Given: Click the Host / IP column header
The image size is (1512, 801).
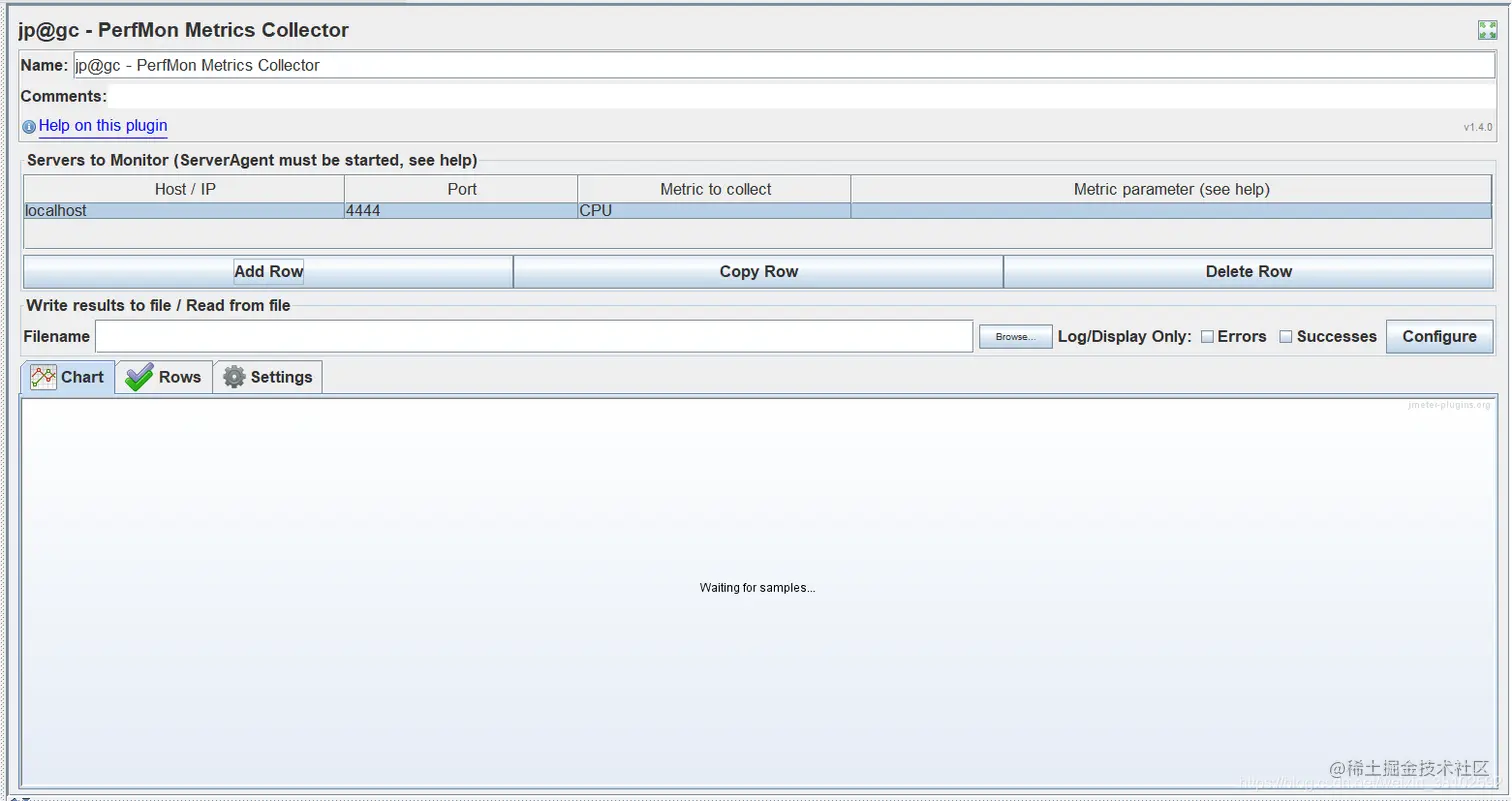Looking at the screenshot, I should 184,189.
